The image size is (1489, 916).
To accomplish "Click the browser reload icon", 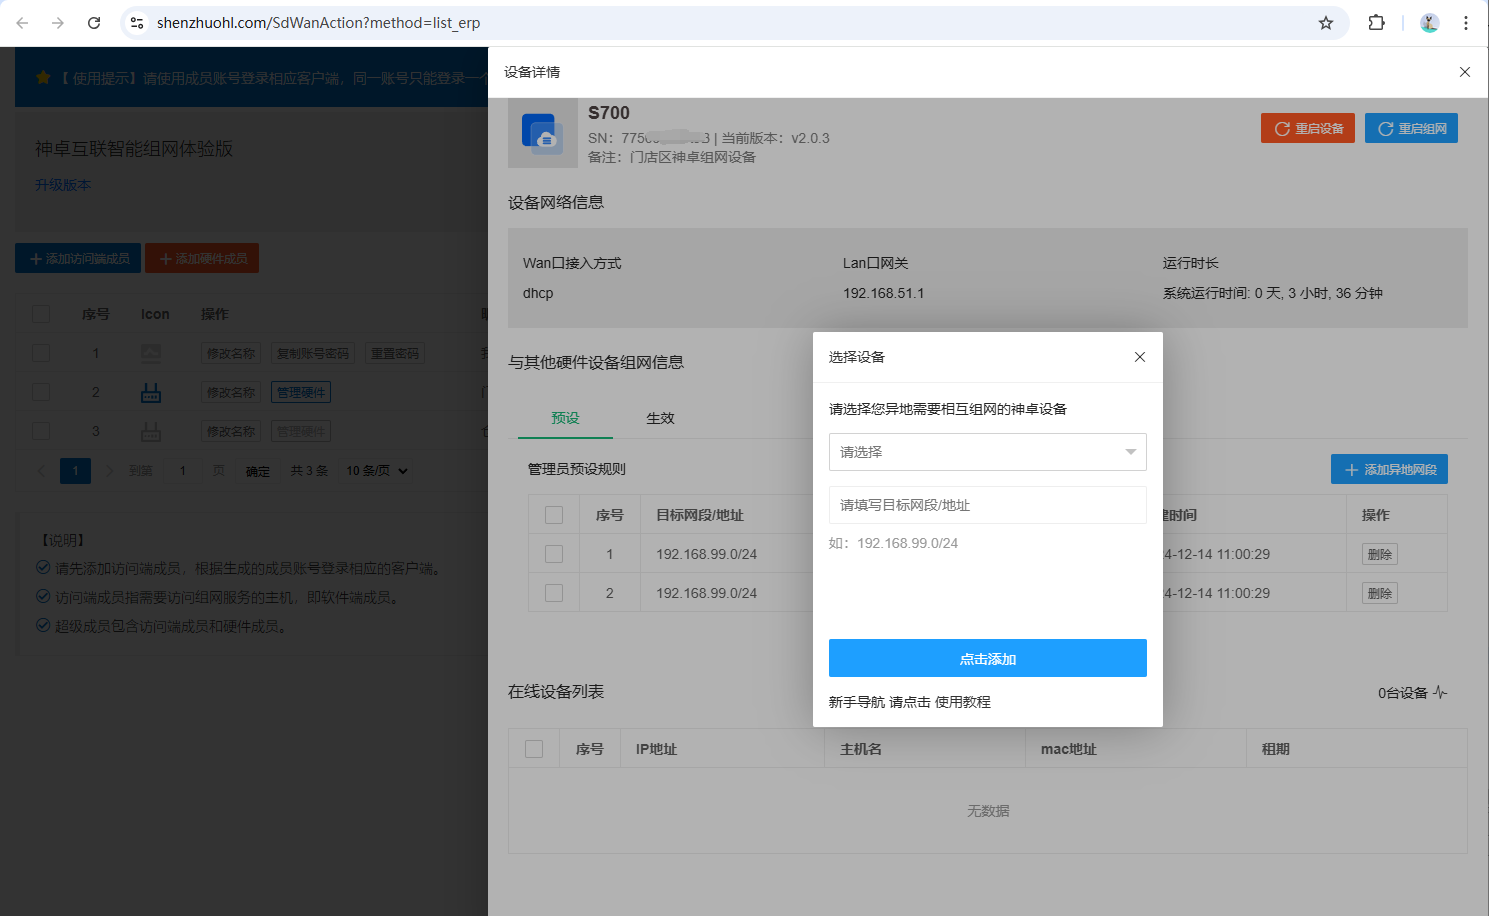I will pos(94,23).
